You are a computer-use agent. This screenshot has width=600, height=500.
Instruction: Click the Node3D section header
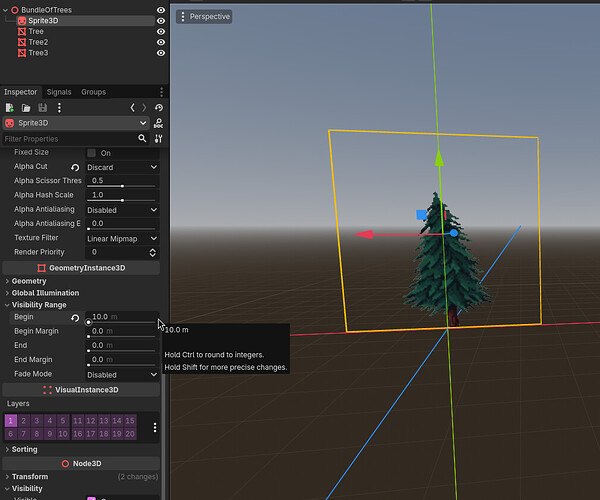click(x=81, y=464)
